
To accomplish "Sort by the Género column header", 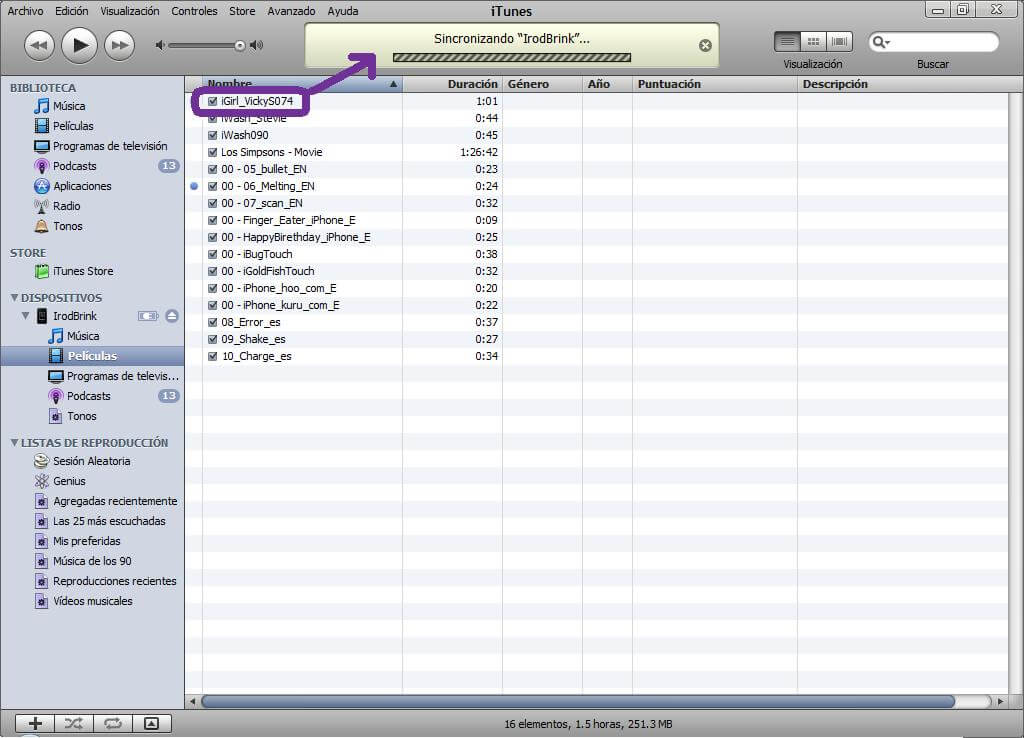I will [x=542, y=84].
